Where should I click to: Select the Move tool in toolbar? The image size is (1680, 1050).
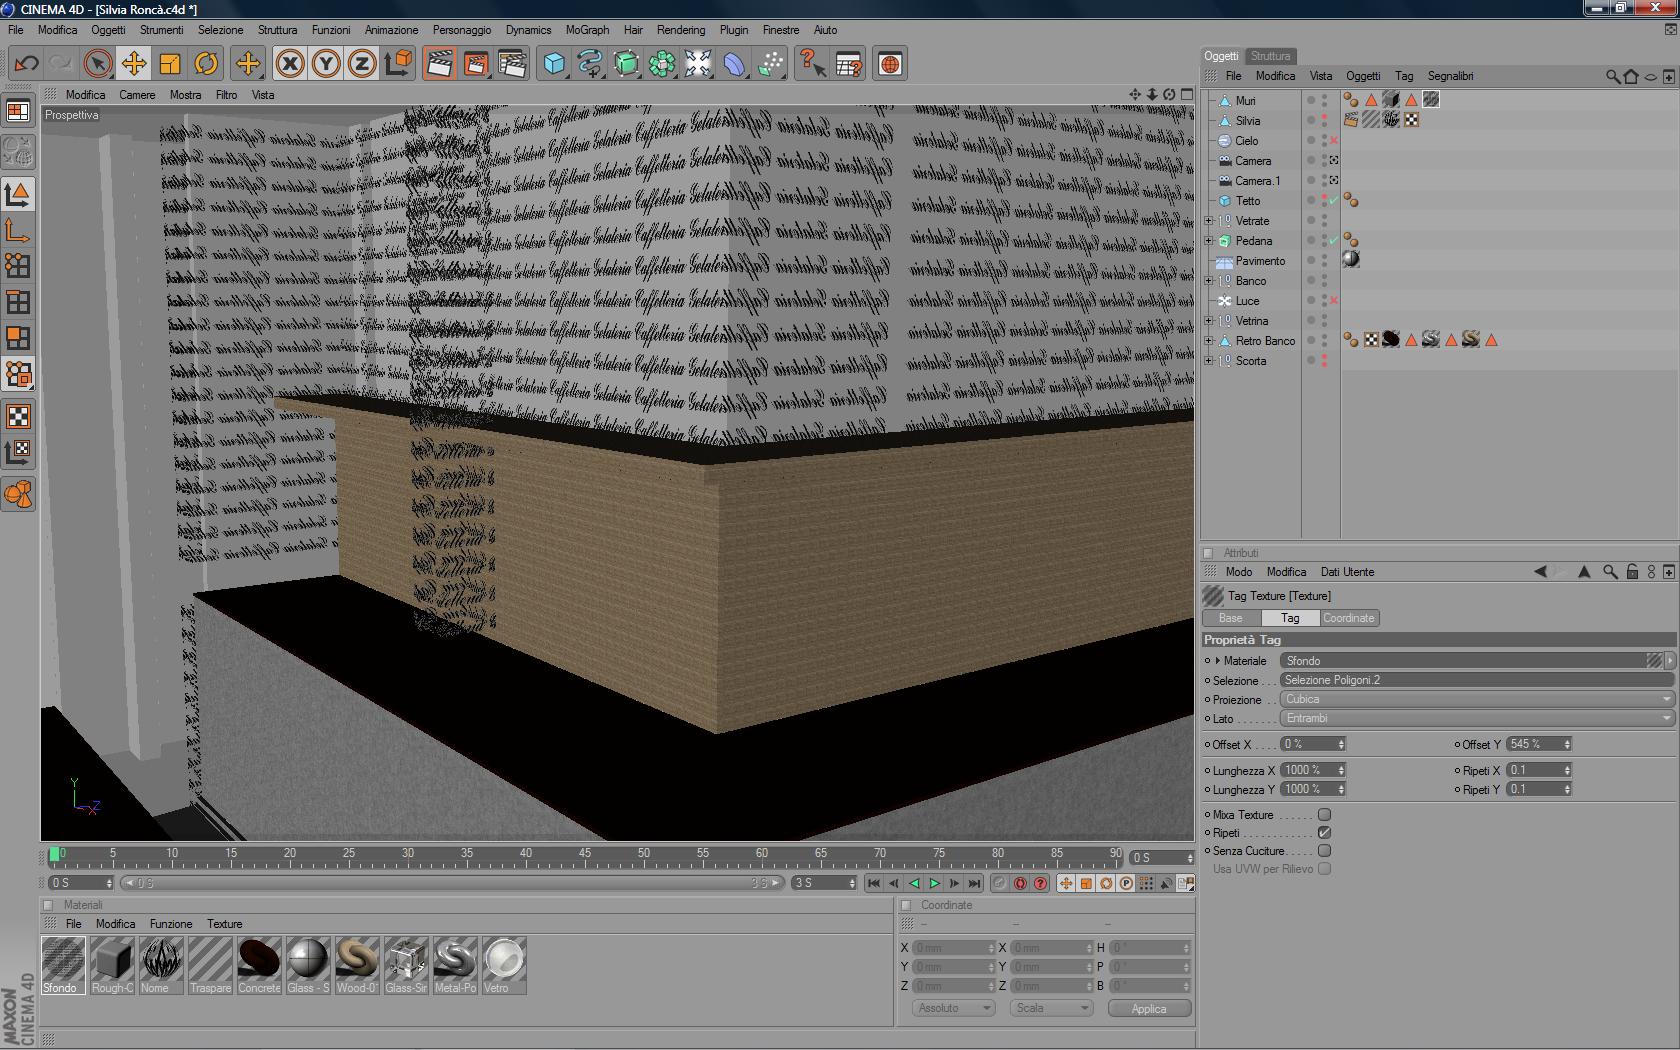(133, 64)
